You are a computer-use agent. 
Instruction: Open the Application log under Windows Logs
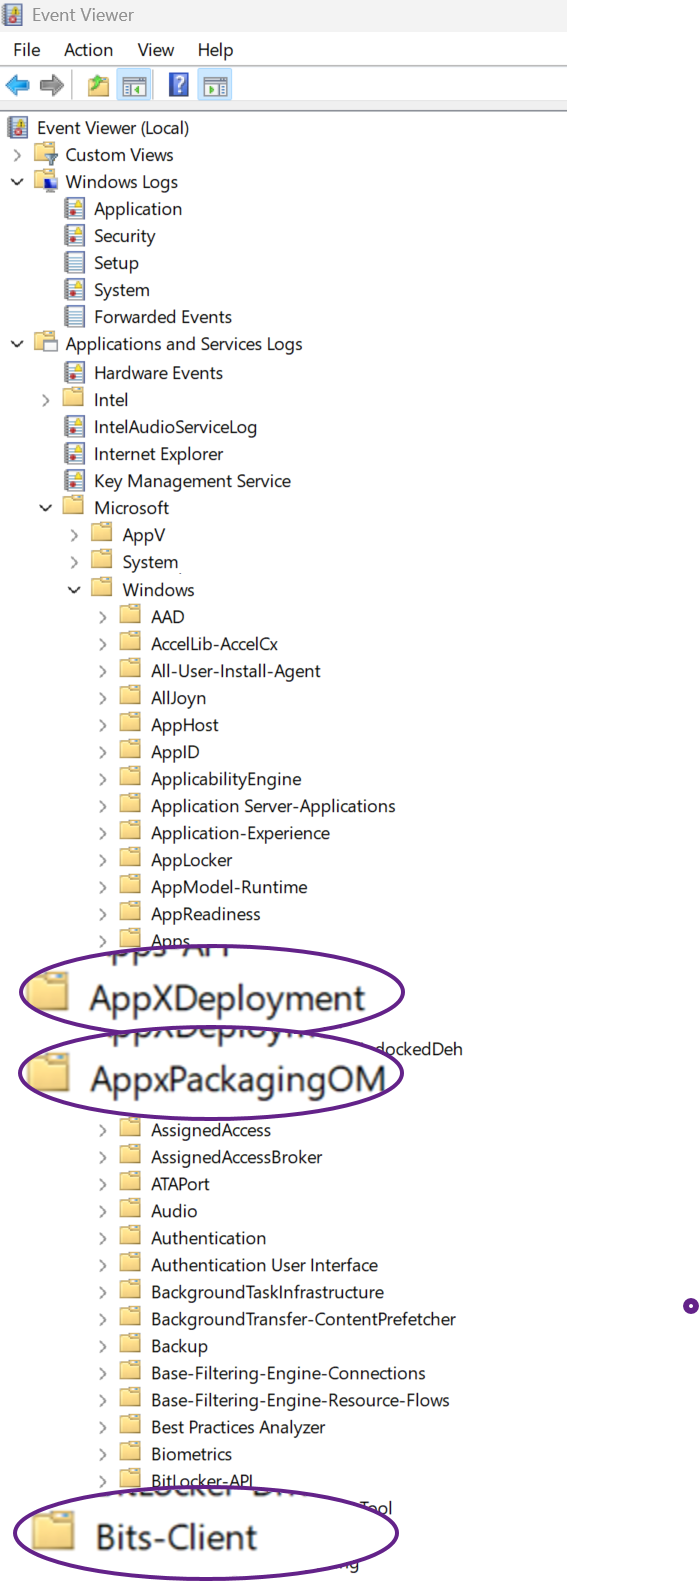[x=137, y=209]
